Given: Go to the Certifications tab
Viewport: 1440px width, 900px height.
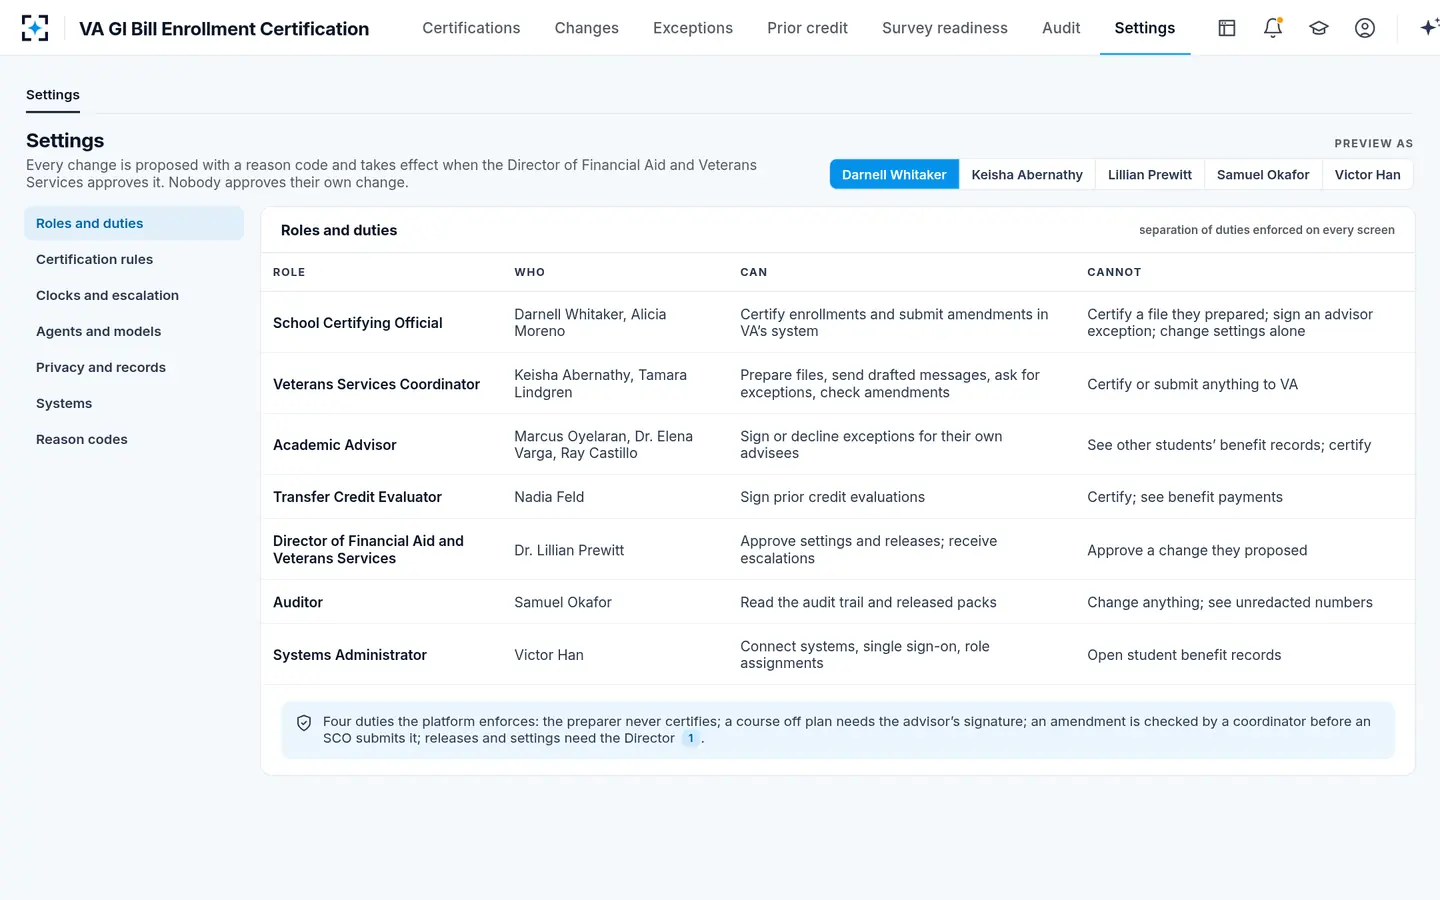Looking at the screenshot, I should 471,28.
